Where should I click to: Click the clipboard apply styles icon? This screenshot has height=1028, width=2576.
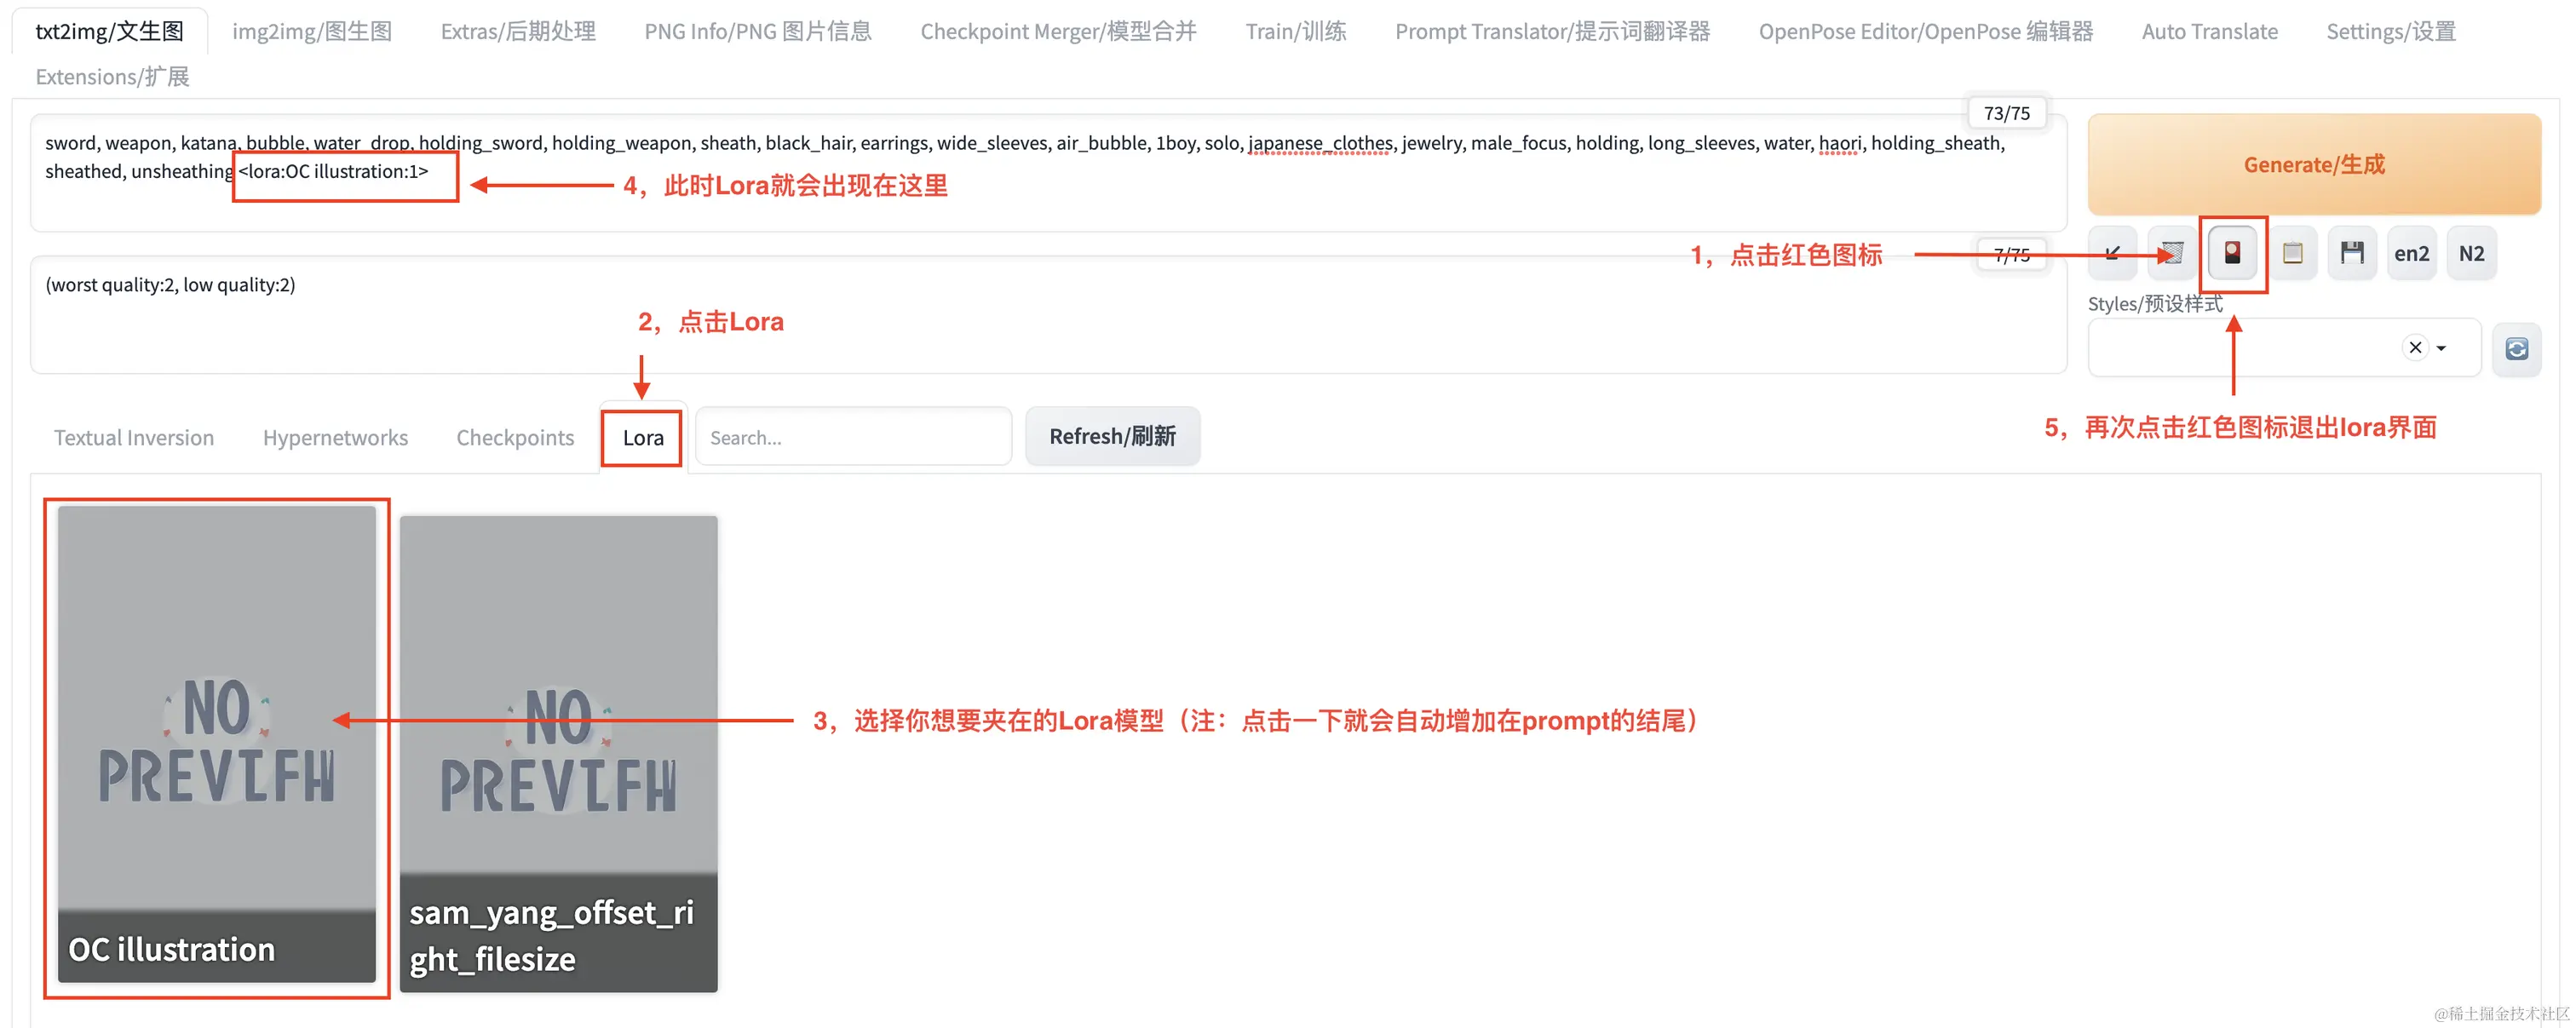(x=2292, y=254)
